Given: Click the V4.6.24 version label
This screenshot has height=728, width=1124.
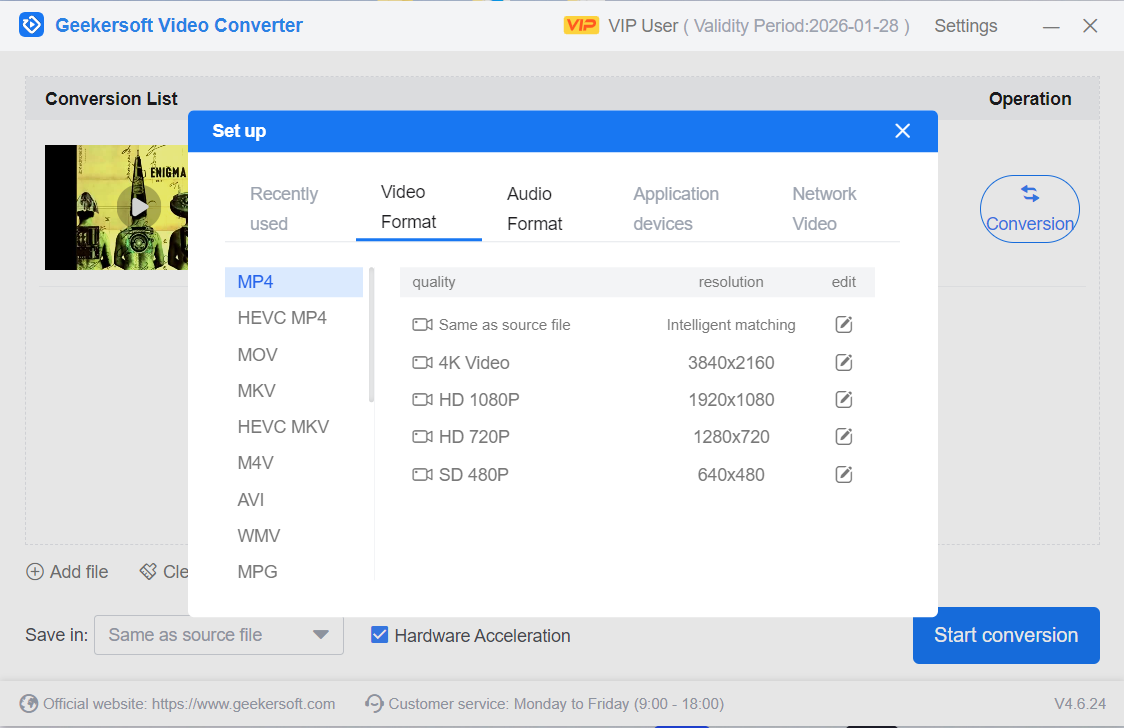Looking at the screenshot, I should [x=1080, y=704].
